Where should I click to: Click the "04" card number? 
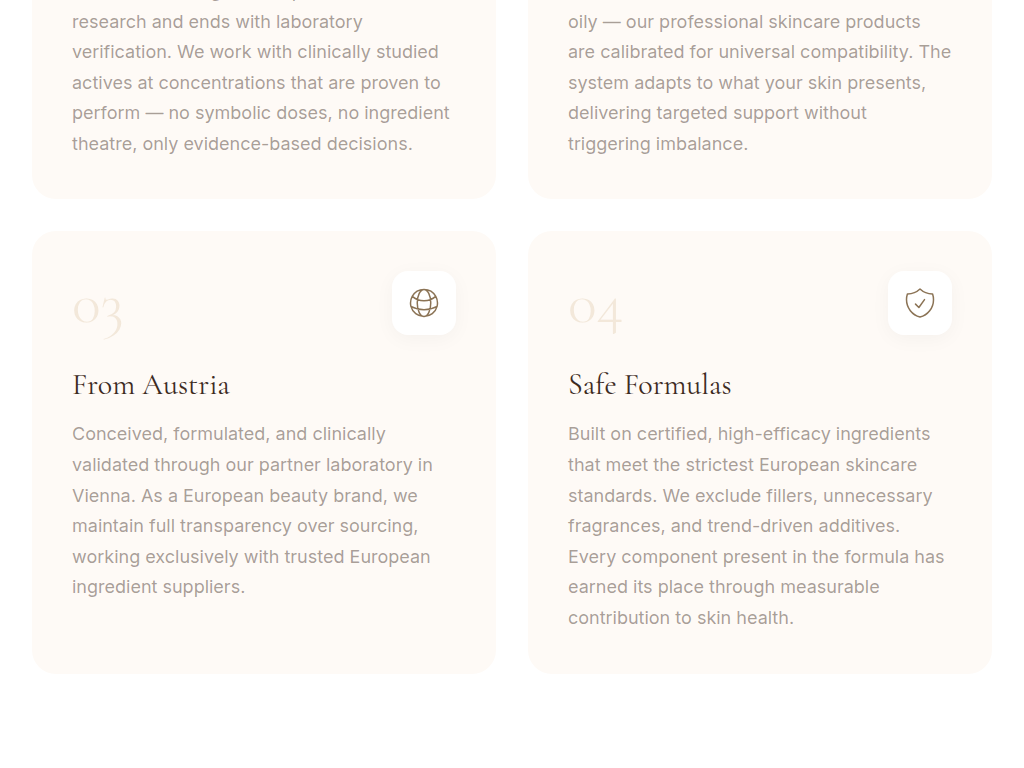point(595,310)
